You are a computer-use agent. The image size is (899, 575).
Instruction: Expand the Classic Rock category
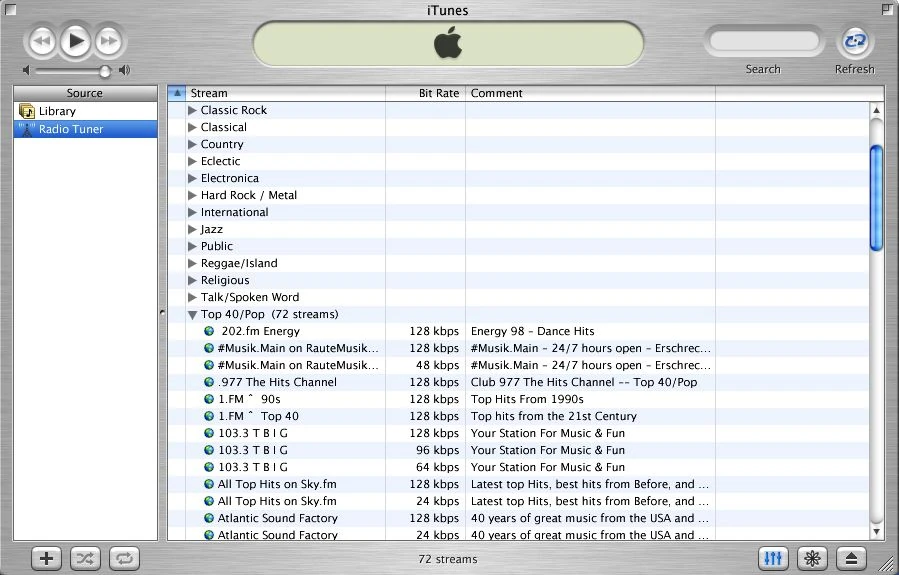(193, 110)
